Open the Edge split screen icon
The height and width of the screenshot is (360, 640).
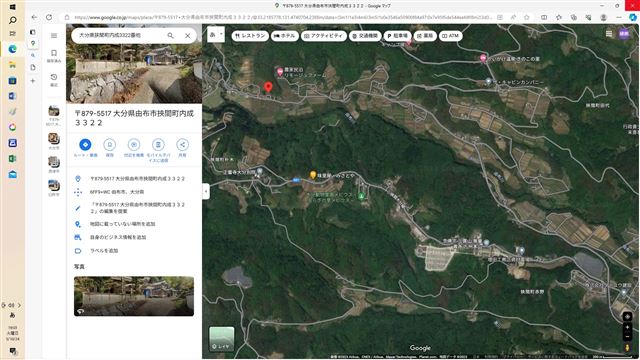(x=544, y=18)
